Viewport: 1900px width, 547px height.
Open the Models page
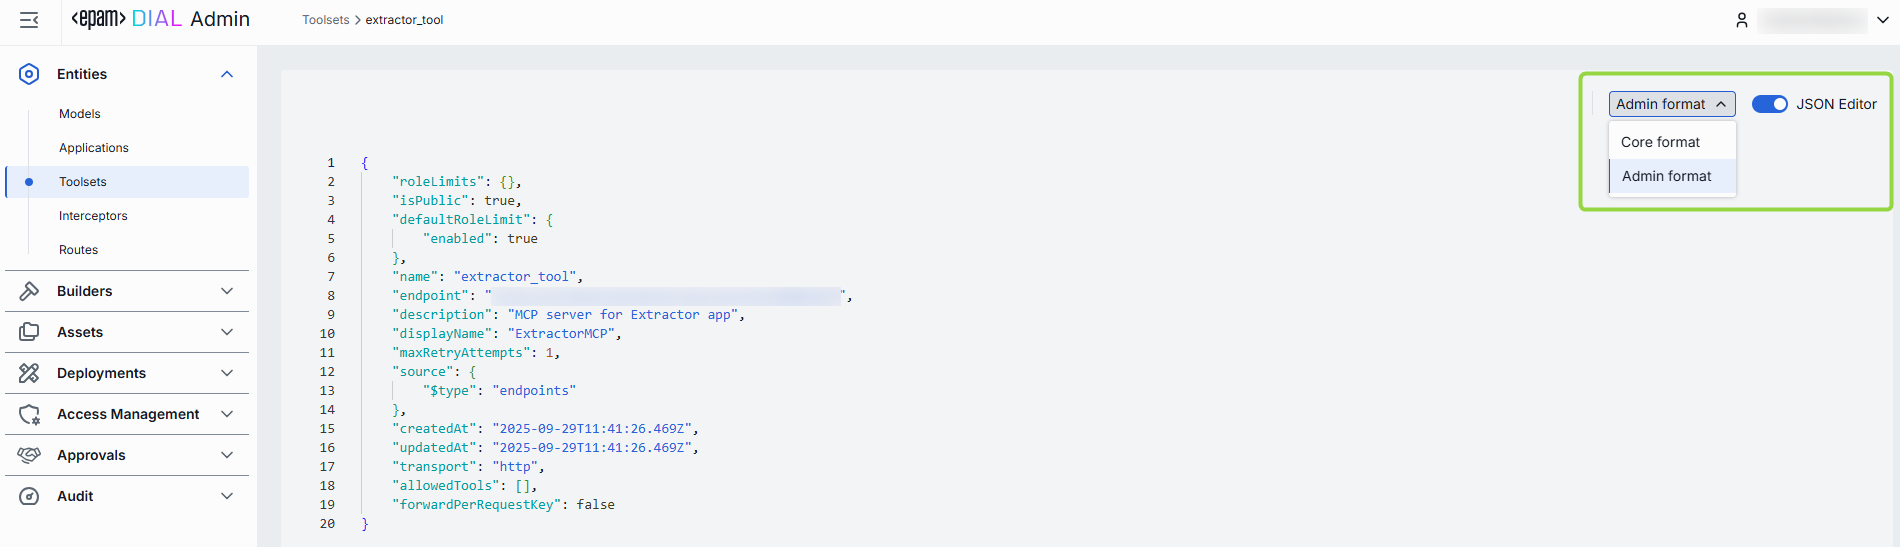click(80, 114)
